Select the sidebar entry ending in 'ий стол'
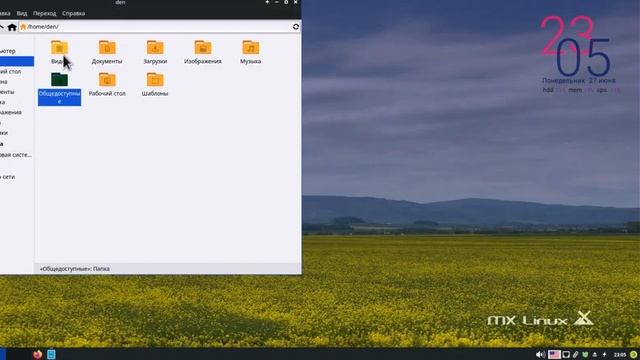640x360 pixels. [11, 71]
